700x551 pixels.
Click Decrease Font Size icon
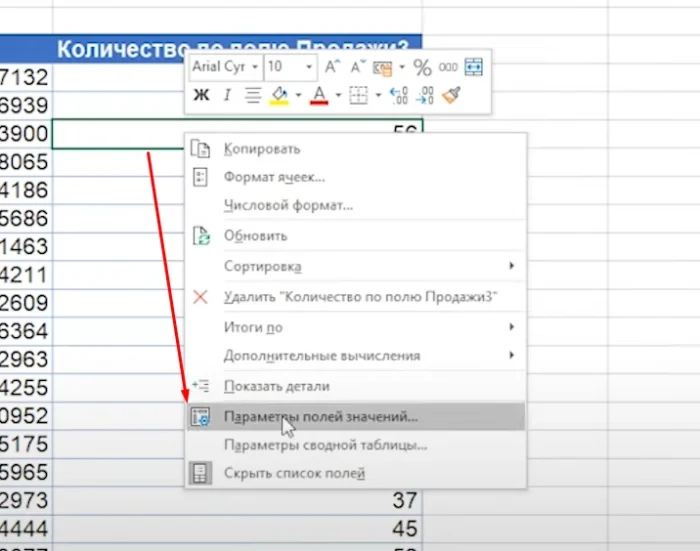pos(356,68)
